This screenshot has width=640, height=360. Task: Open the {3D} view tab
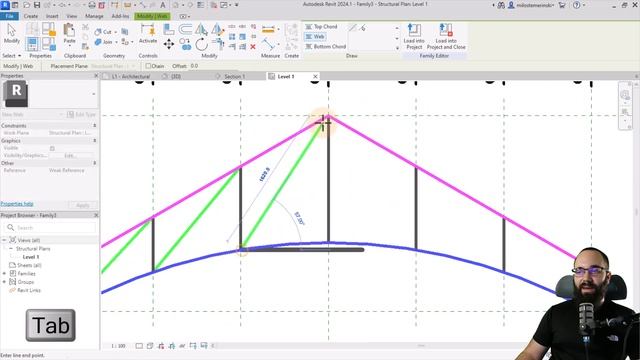point(176,77)
